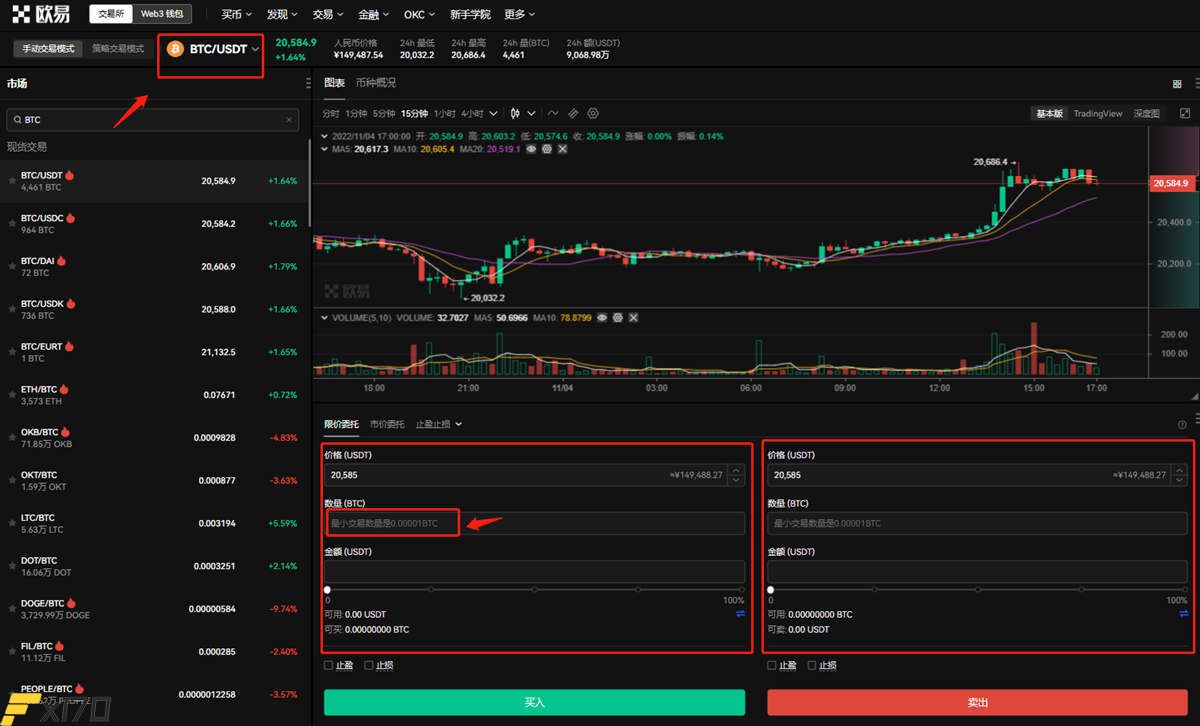Click the swap-unit icon in the buy panel
The width and height of the screenshot is (1200, 726).
(740, 614)
